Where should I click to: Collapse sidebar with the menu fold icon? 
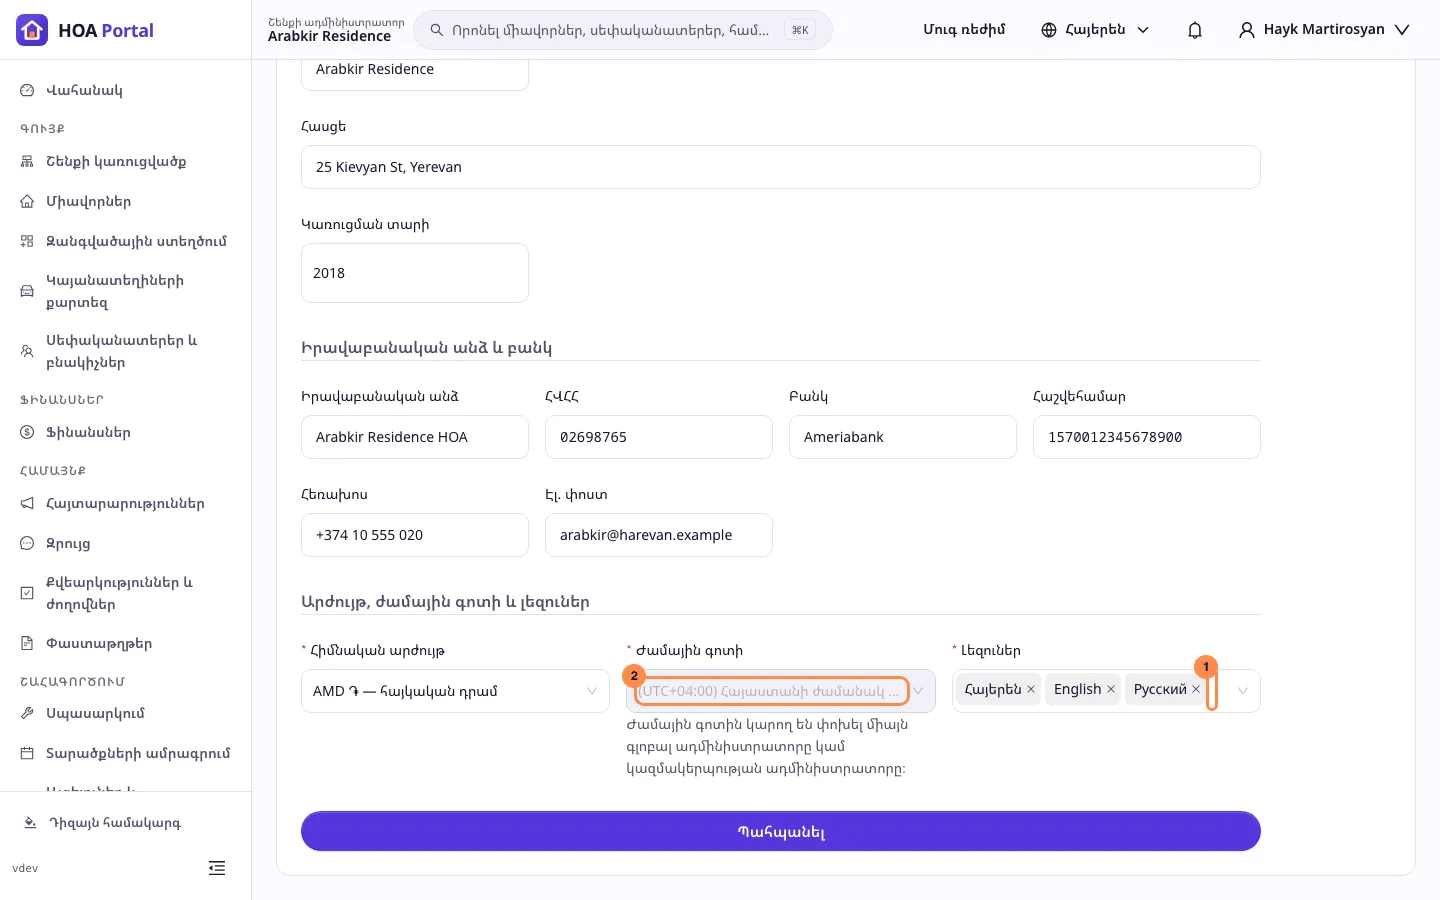[x=217, y=868]
